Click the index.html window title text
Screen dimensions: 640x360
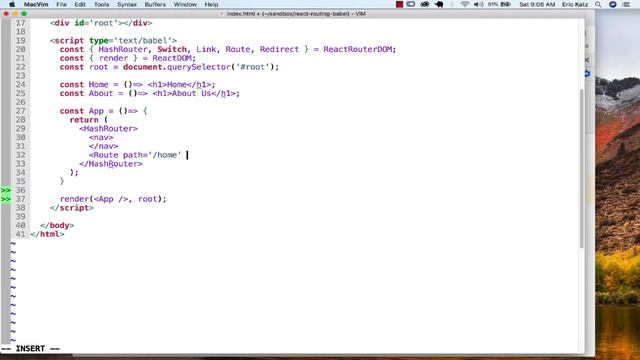click(x=296, y=13)
